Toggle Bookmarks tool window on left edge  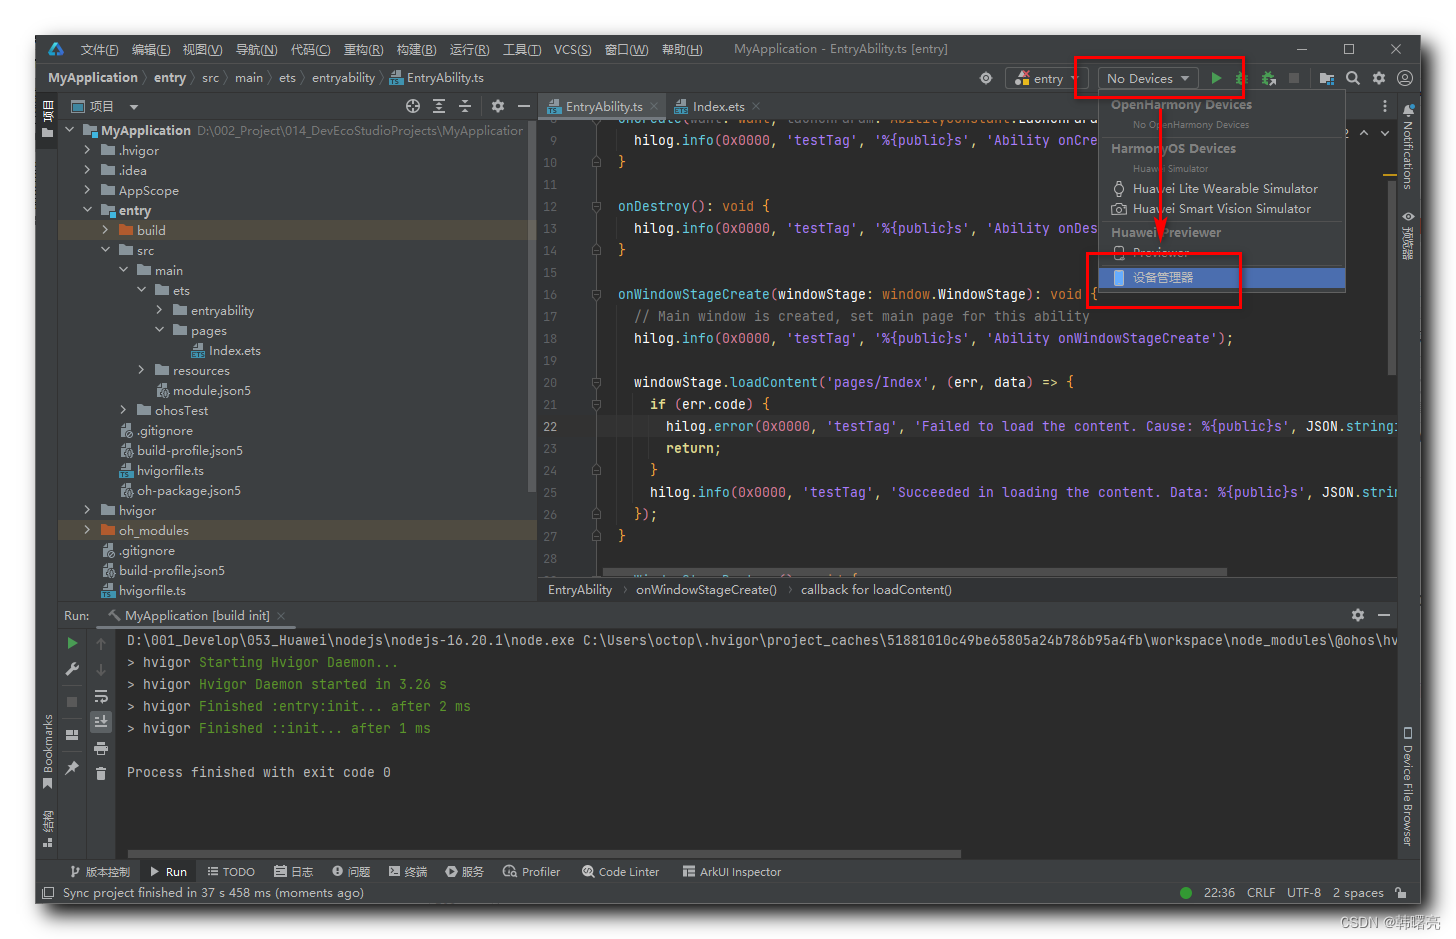[x=47, y=751]
